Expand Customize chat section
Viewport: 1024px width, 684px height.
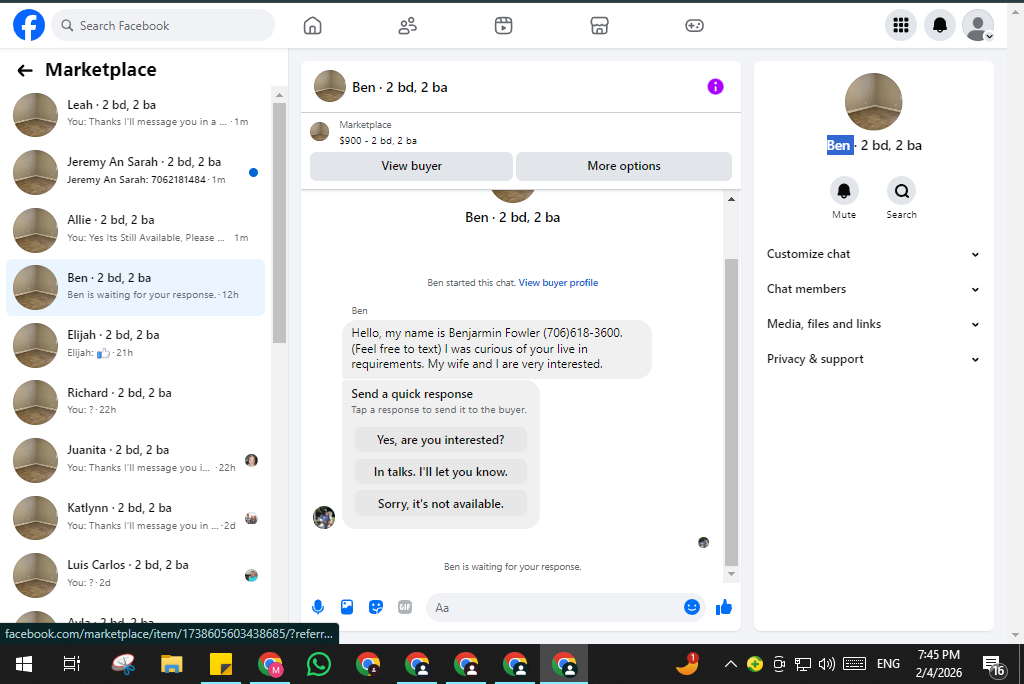(873, 254)
